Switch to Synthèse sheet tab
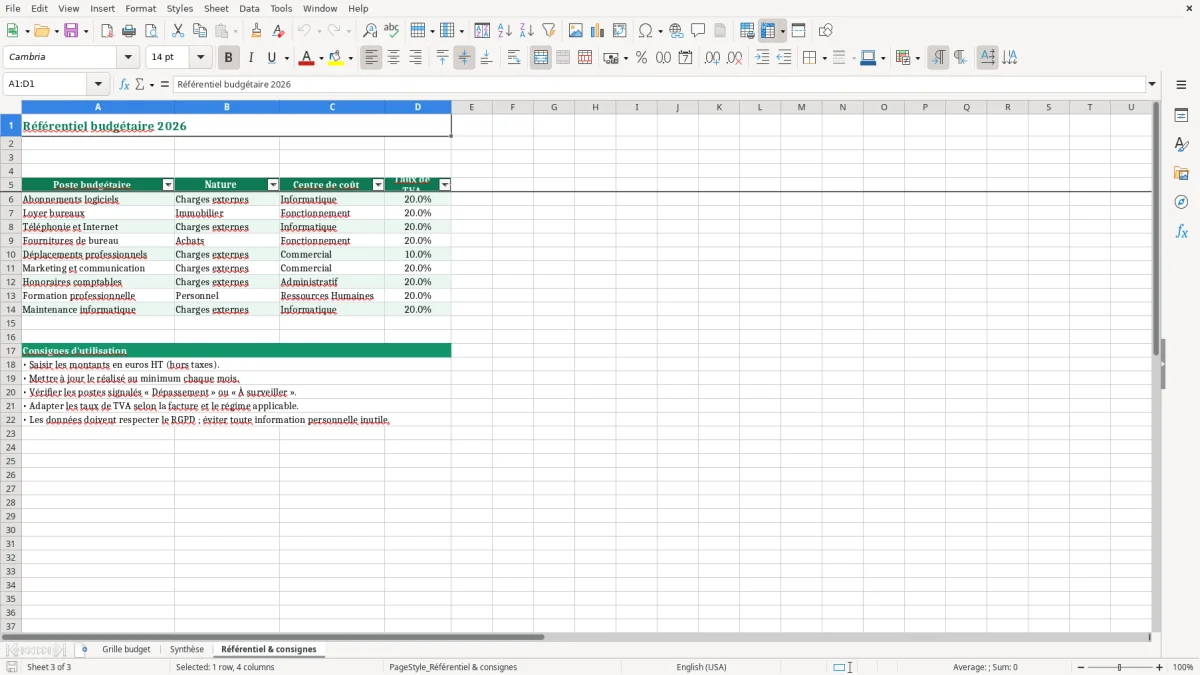Screen dimensions: 1200x675 click(x=187, y=650)
